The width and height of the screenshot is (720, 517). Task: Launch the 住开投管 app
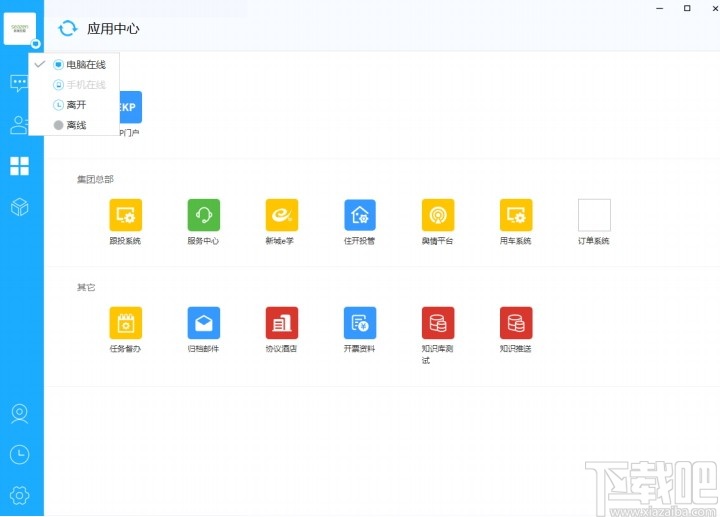click(360, 215)
